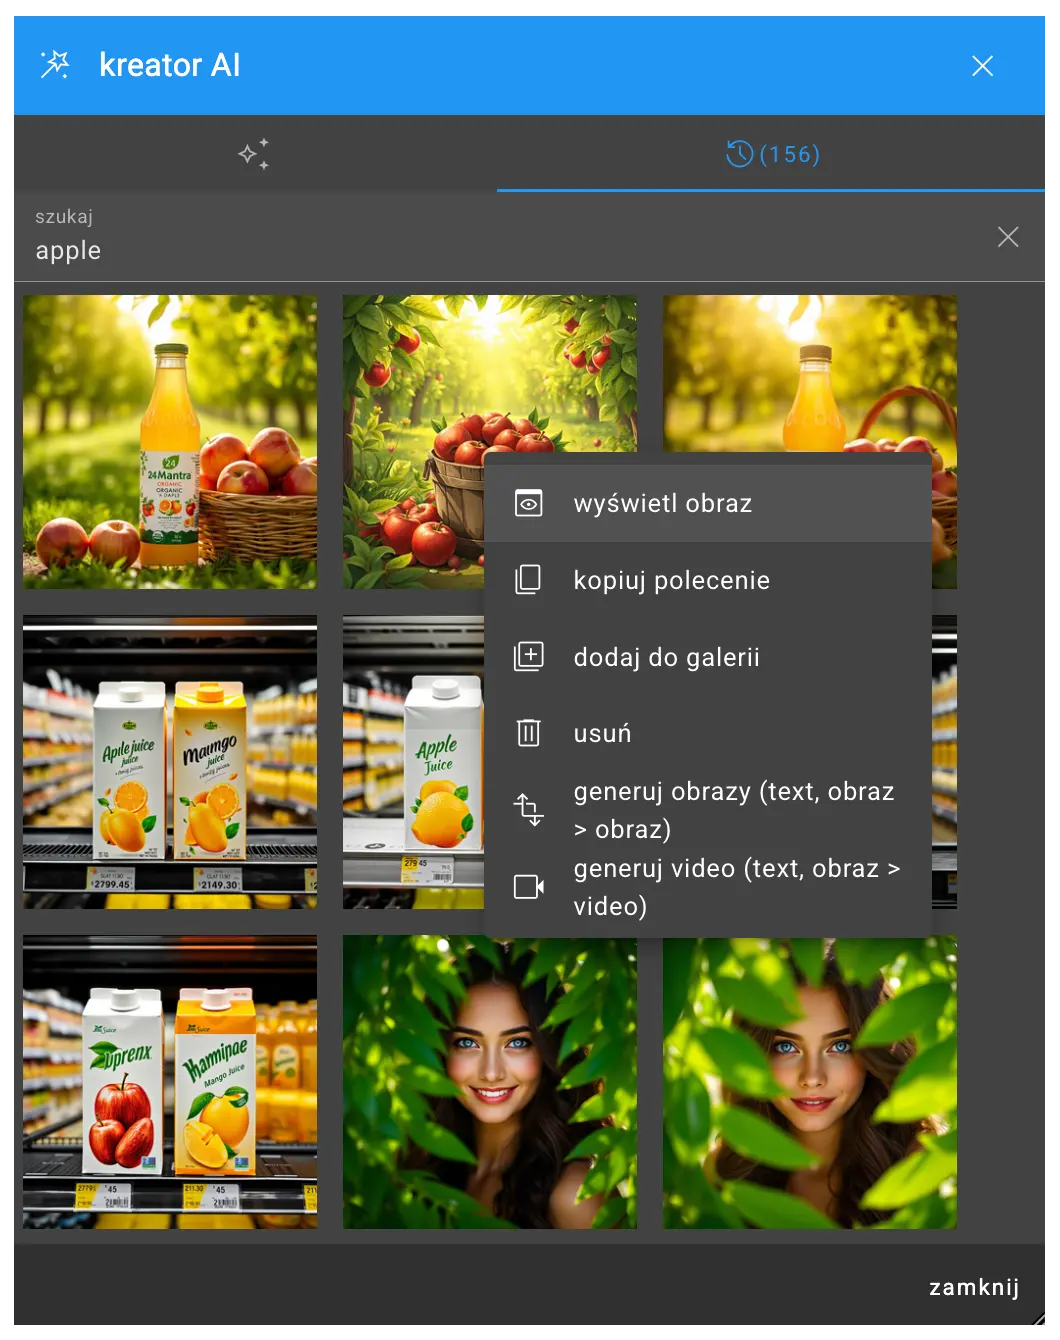Click the copy prompt icon
1060x1340 pixels.
tap(528, 580)
